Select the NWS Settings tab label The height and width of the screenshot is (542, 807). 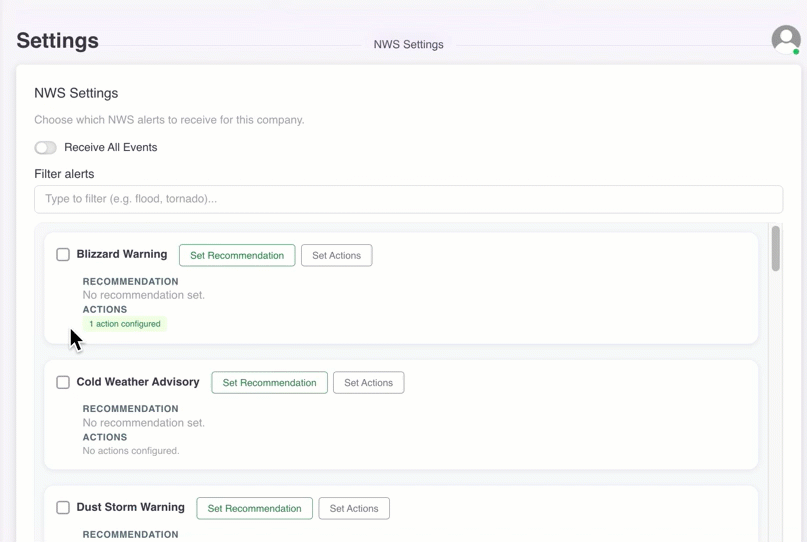(x=408, y=45)
